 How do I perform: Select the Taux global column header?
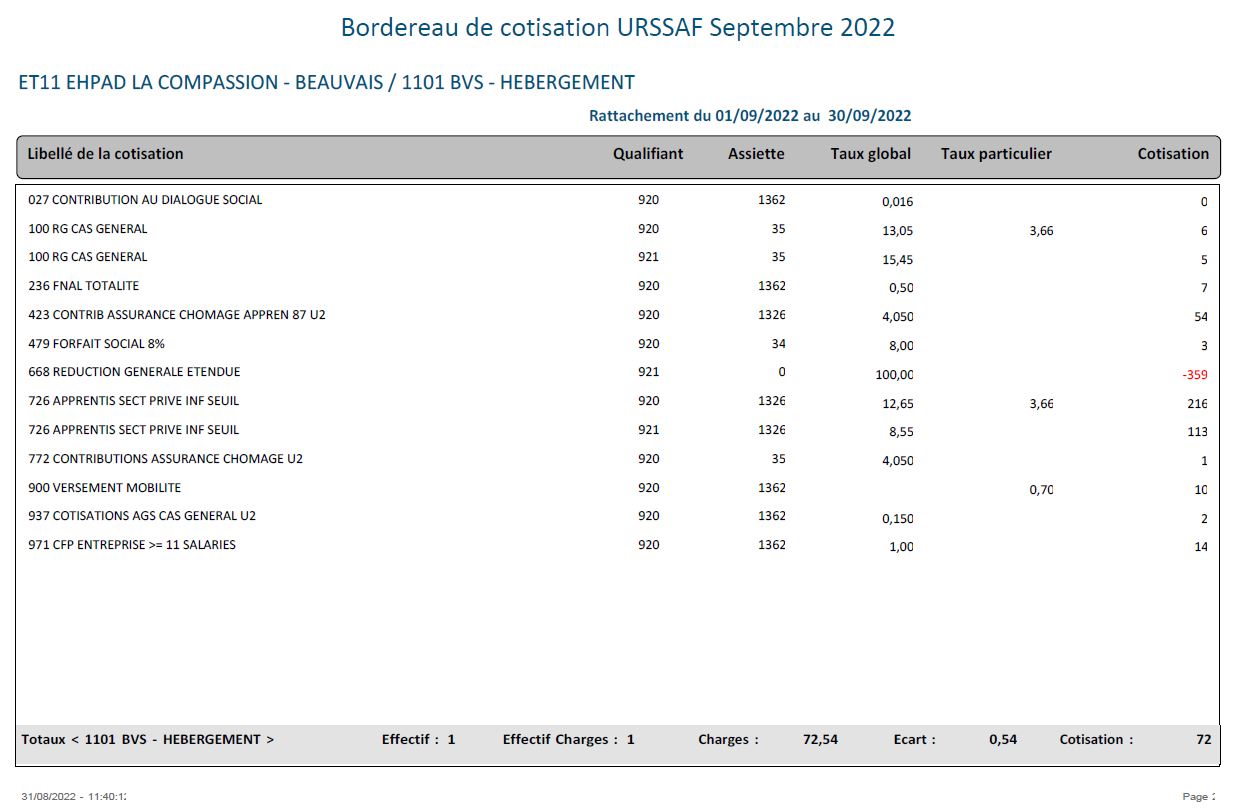click(870, 154)
